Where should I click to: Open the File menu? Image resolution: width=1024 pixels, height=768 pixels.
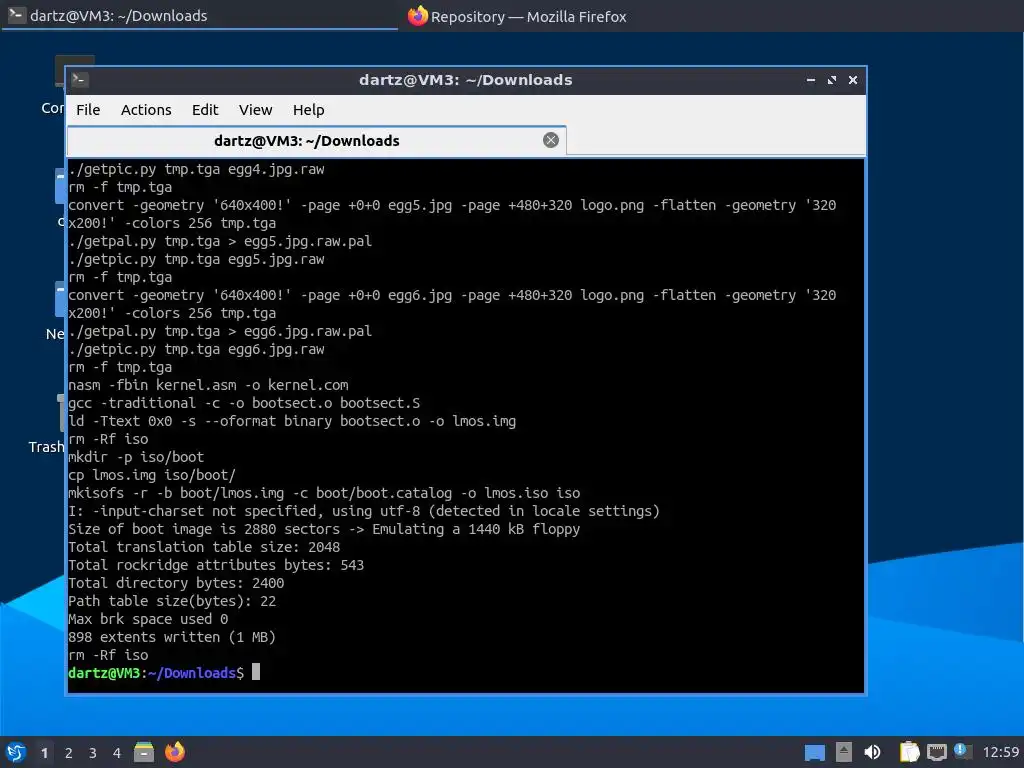point(88,110)
